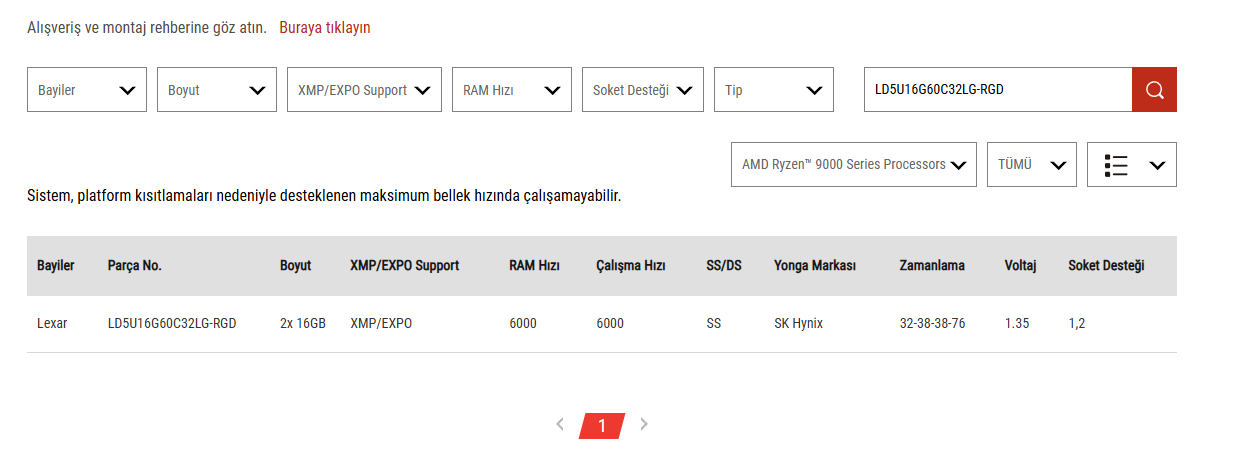Go to previous page arrow

pyautogui.click(x=560, y=424)
